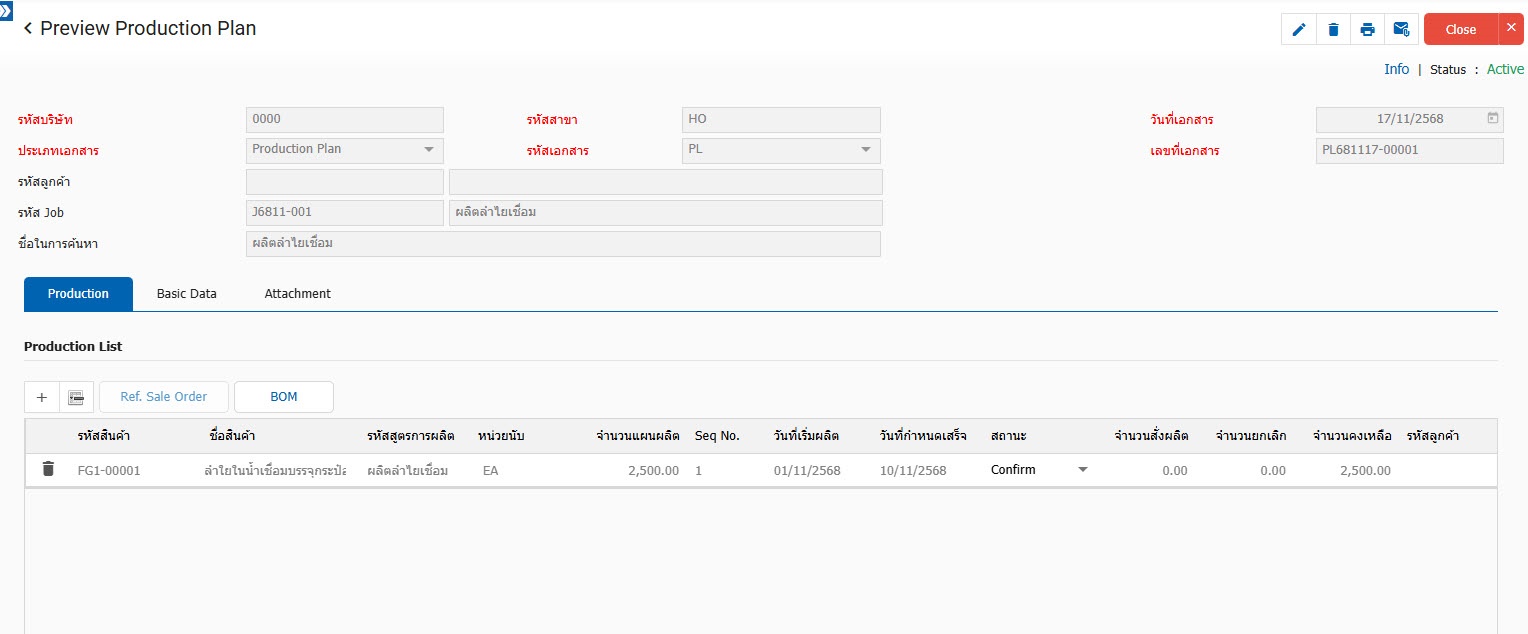
Task: Switch to the Basic Data tab
Action: [187, 294]
